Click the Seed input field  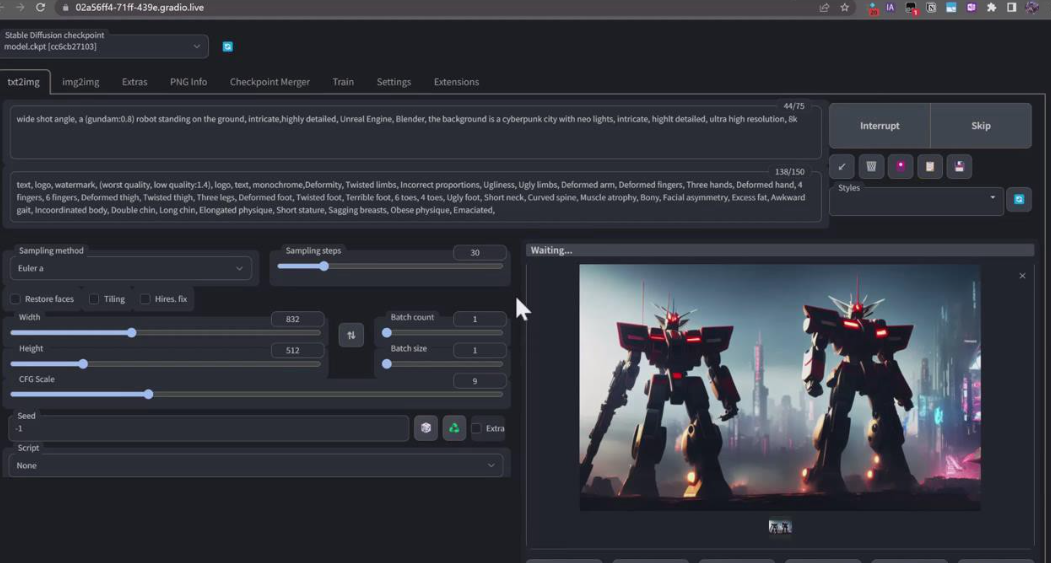click(209, 428)
